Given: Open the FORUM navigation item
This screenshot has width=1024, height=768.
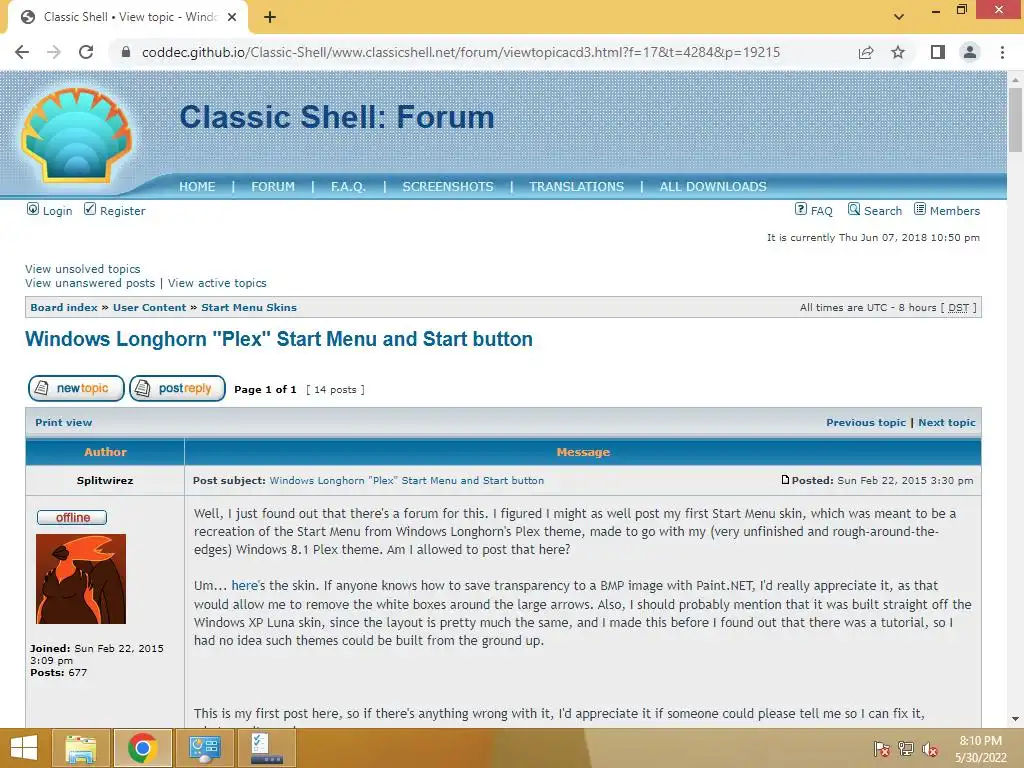Looking at the screenshot, I should (273, 187).
